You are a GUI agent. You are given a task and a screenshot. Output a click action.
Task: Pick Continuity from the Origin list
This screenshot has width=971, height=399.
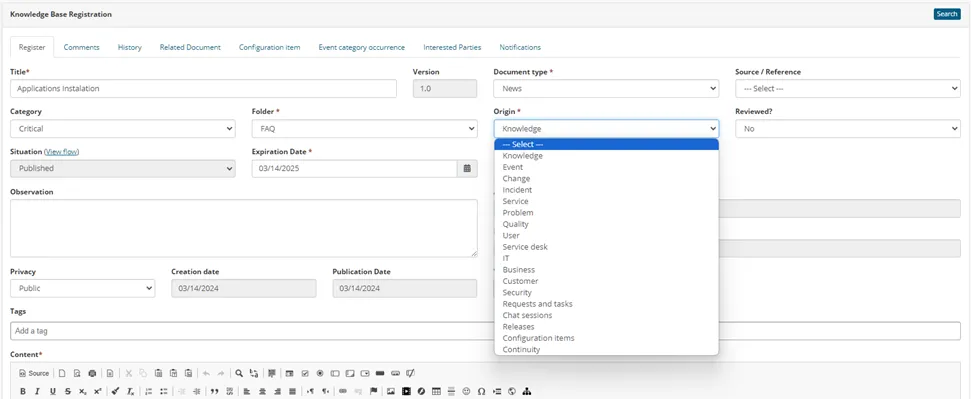[x=606, y=349]
